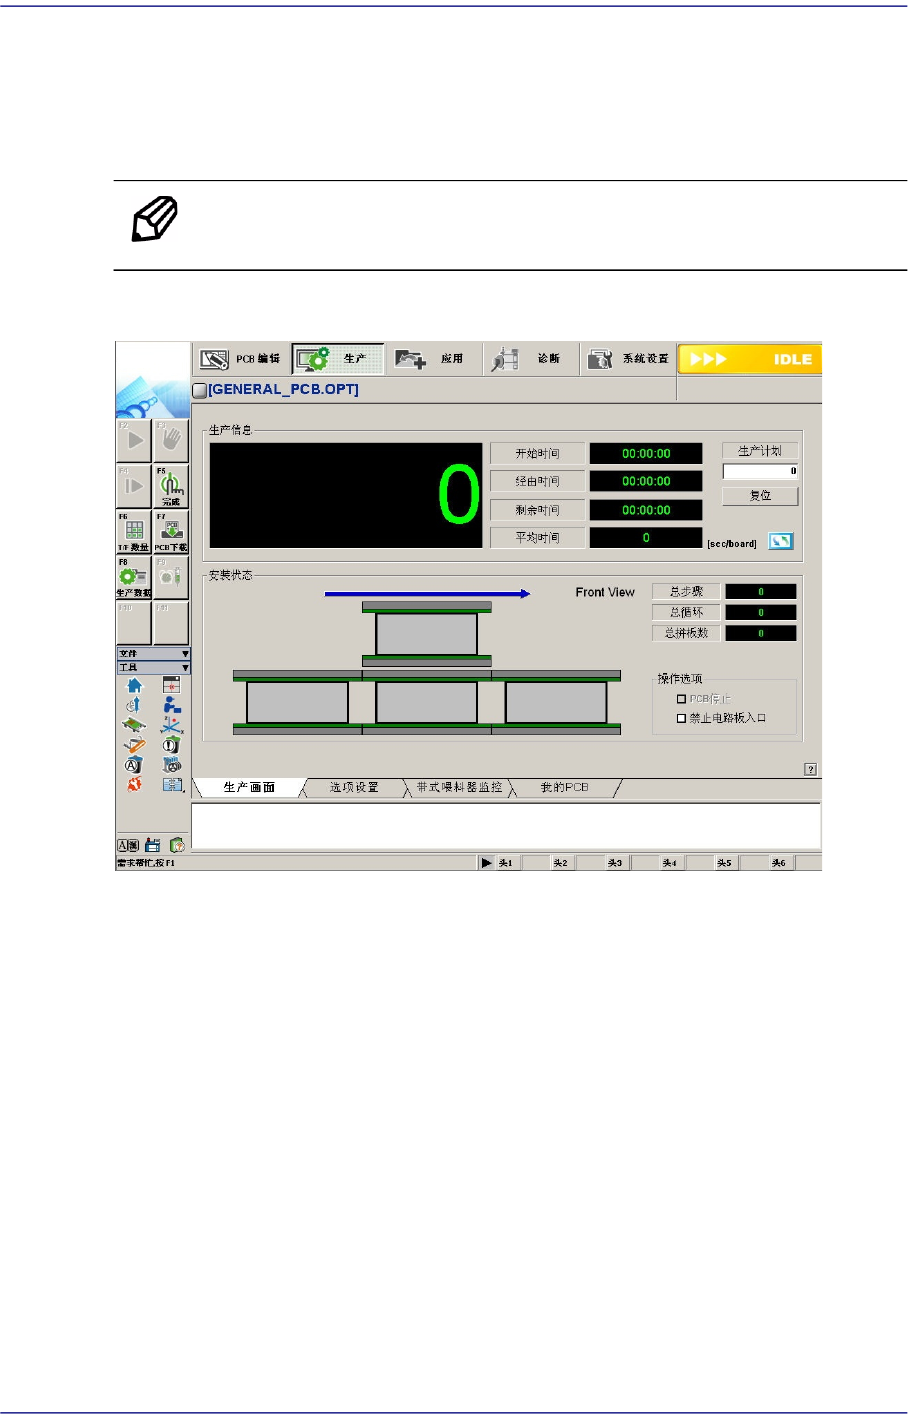Click the blue home icon in tools
The image size is (908, 1424).
pyautogui.click(x=134, y=685)
